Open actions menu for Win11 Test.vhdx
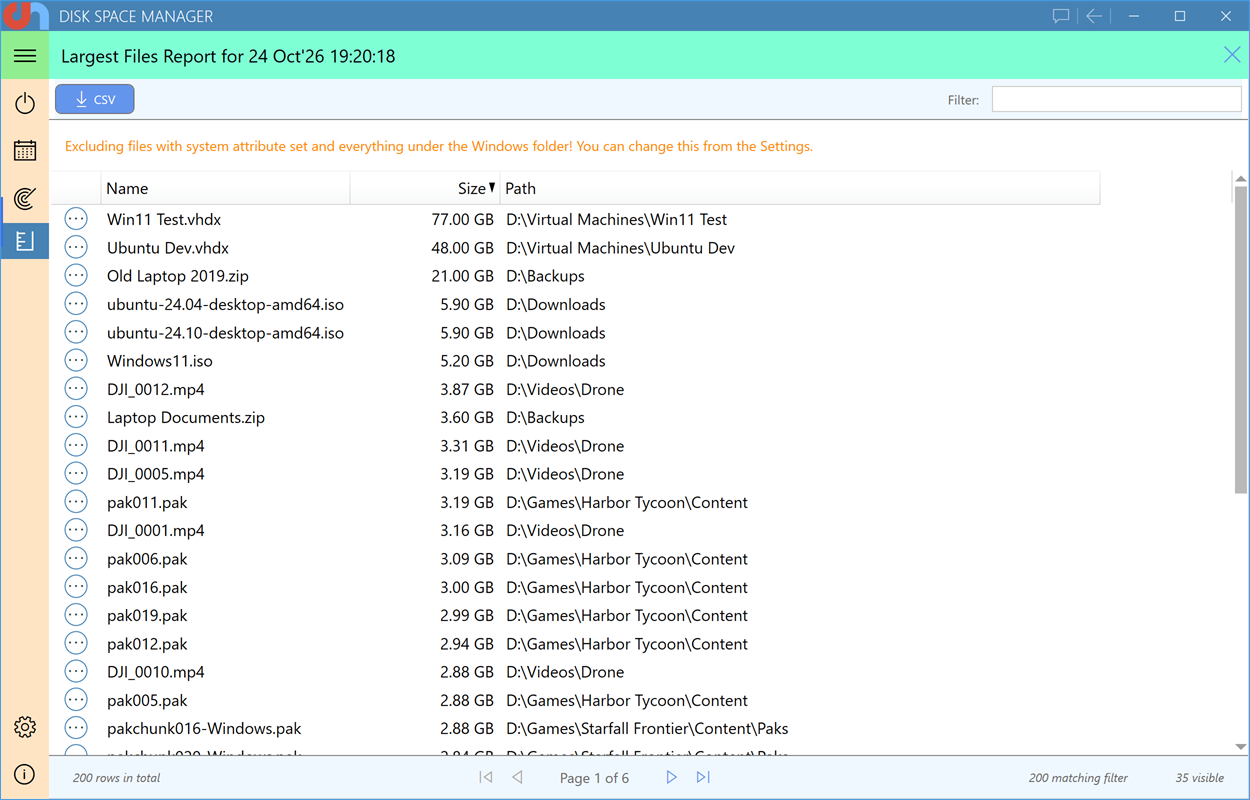 coord(76,219)
